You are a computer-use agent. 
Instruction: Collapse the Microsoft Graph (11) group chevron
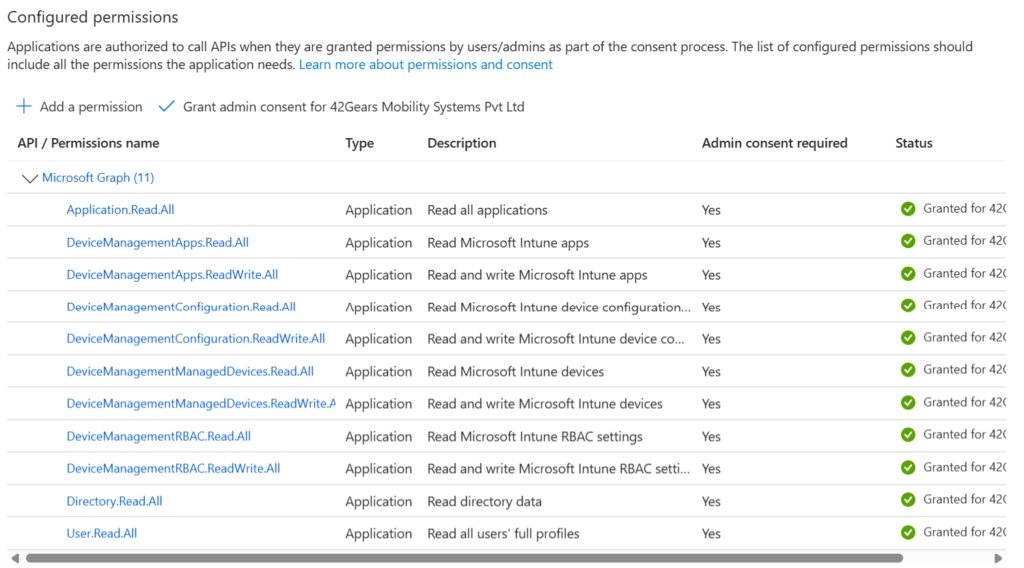[29, 179]
